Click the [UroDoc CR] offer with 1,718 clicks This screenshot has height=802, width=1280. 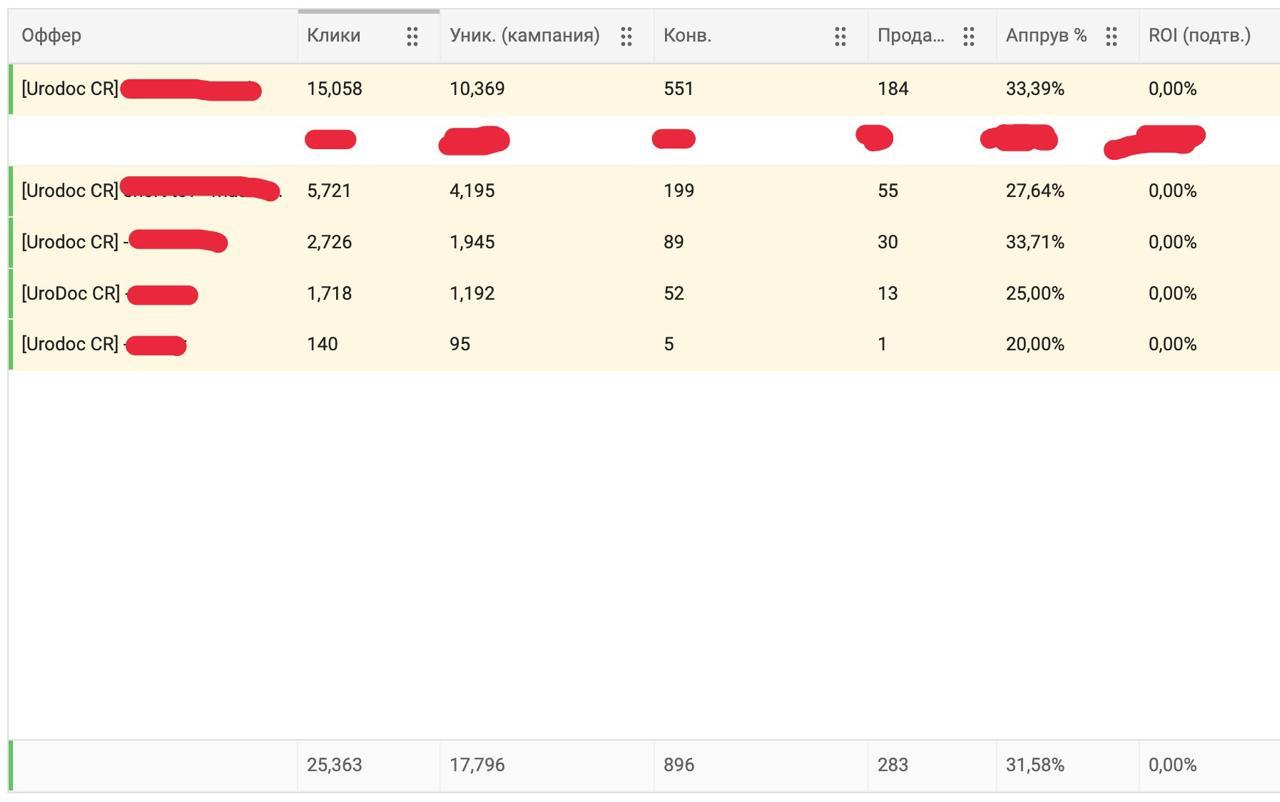70,294
